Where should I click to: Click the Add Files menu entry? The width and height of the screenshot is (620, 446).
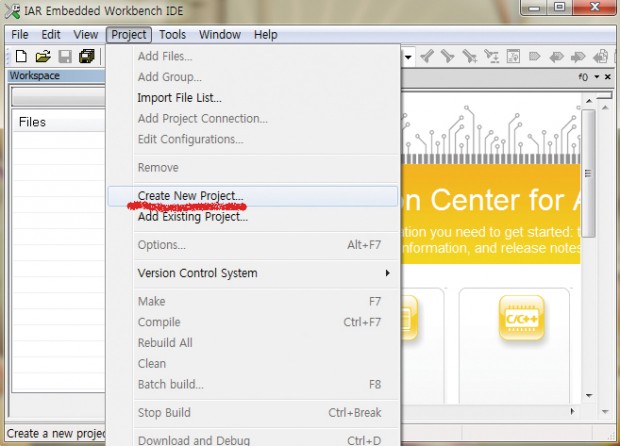[253, 56]
